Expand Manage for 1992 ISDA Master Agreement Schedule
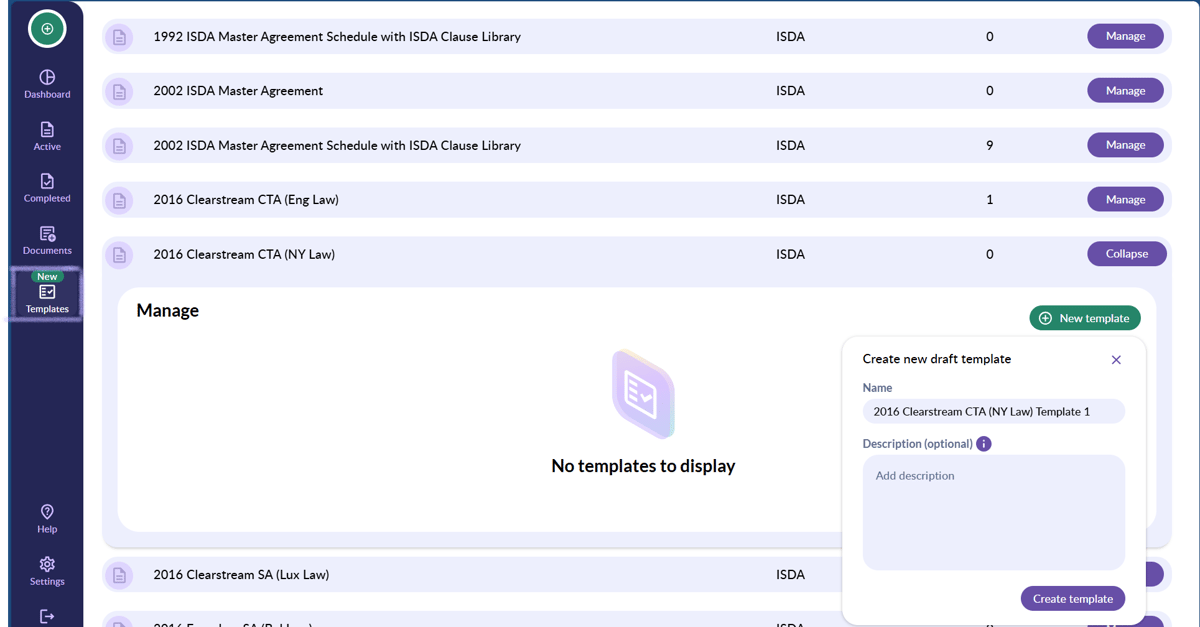 (1125, 36)
